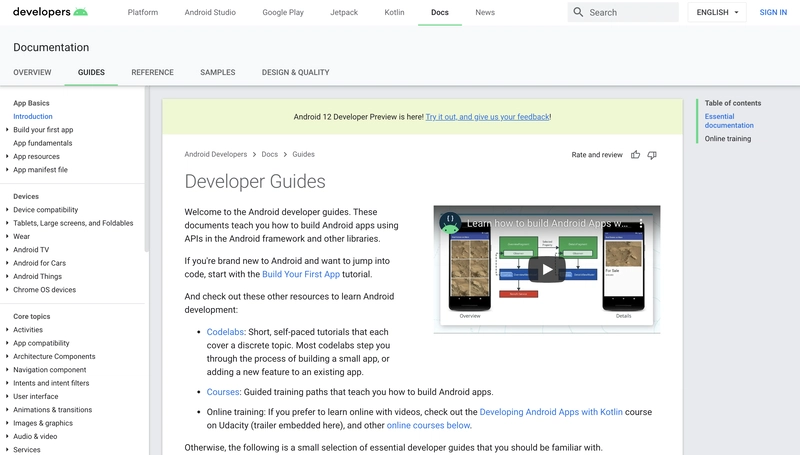Click the left sidebar scrollbar
The height and width of the screenshot is (455, 800).
coord(147,169)
